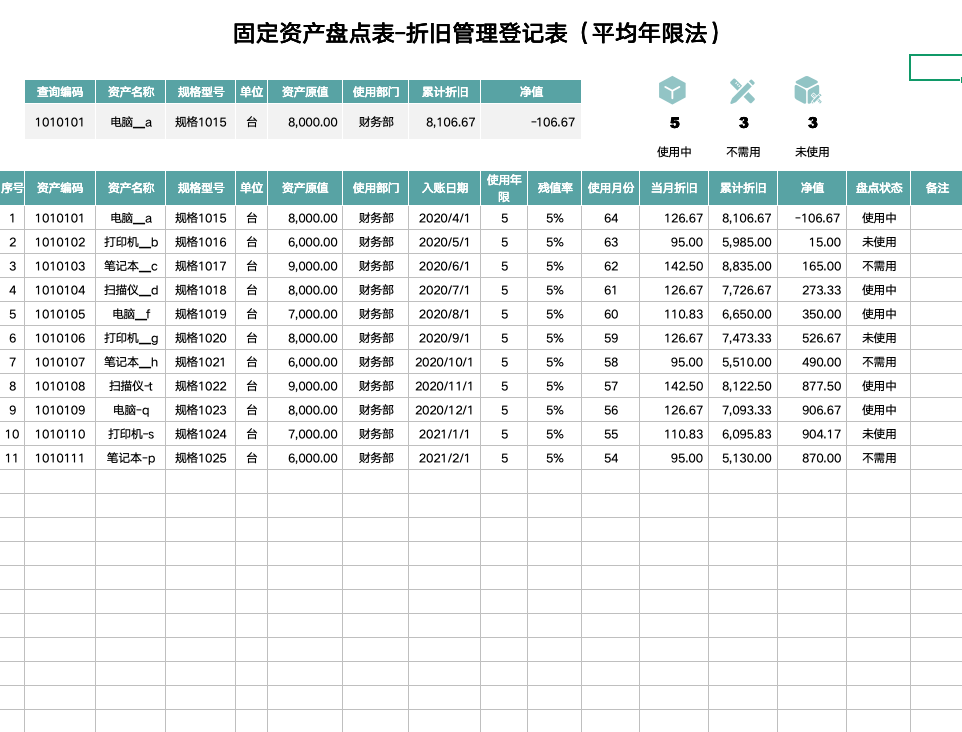Click net value cell 15.00
The image size is (962, 732).
click(x=812, y=242)
